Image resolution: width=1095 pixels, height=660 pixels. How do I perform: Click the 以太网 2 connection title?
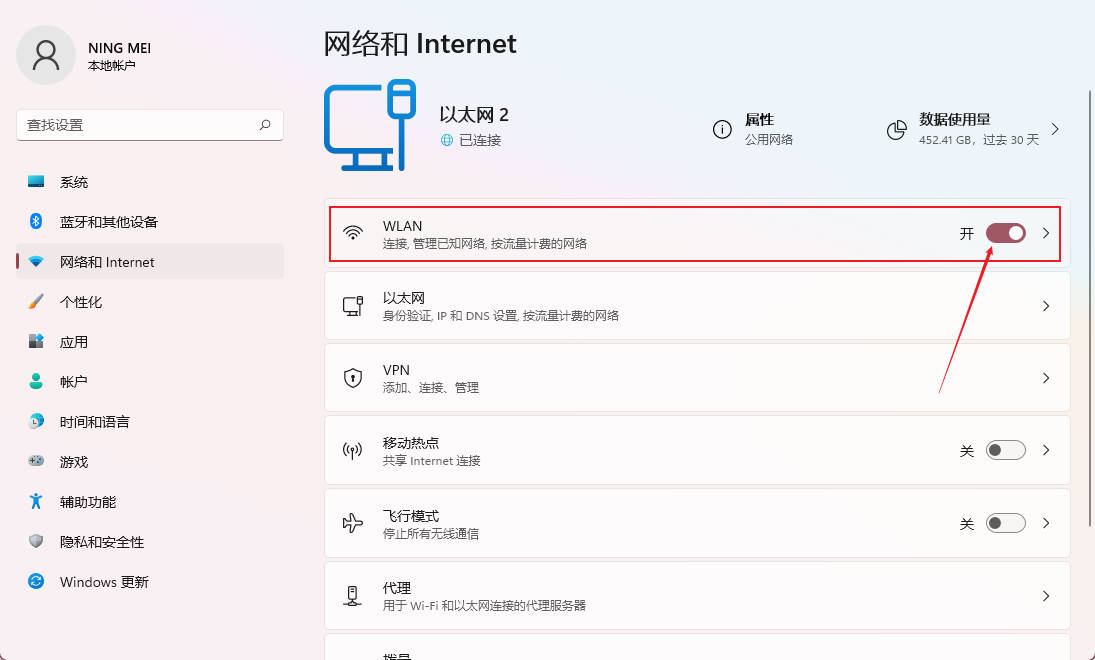click(x=474, y=115)
